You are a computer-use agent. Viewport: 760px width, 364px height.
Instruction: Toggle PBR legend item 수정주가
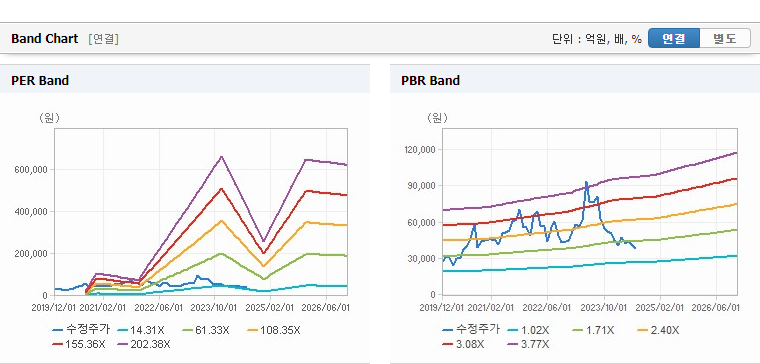[x=471, y=330]
